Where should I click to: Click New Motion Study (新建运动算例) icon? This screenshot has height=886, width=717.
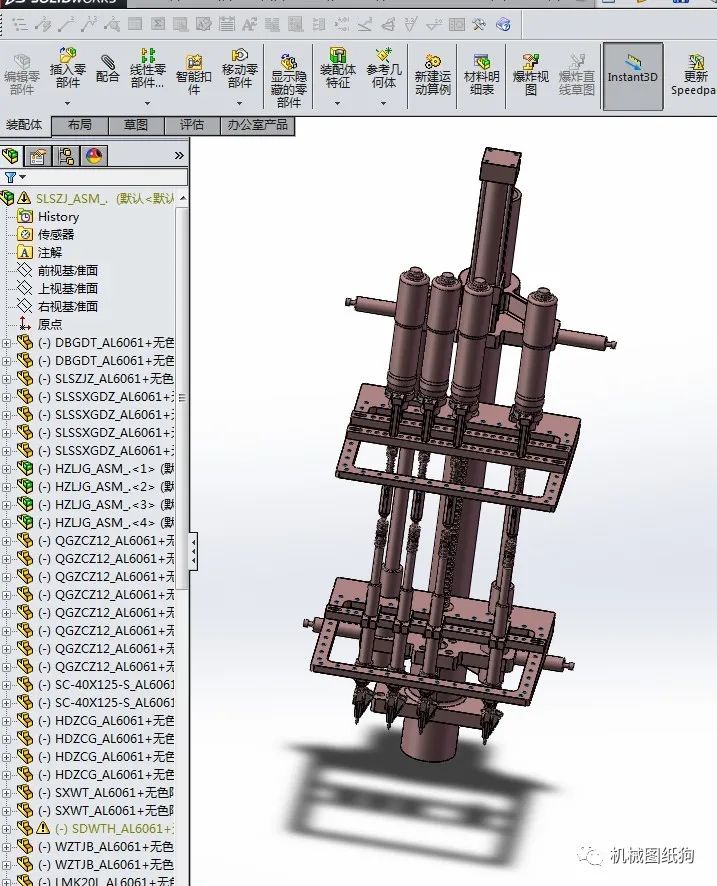tap(433, 61)
